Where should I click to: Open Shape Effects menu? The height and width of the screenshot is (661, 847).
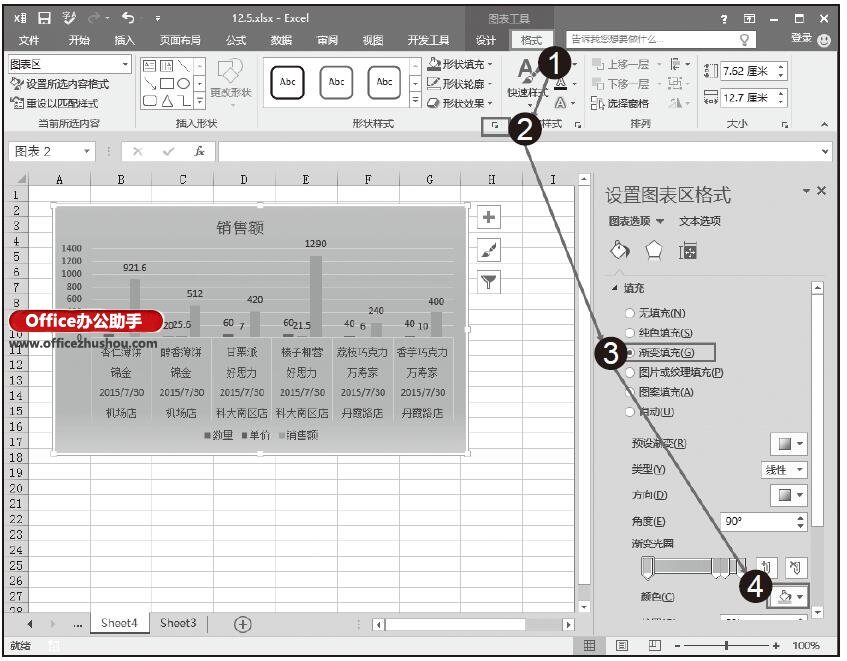point(460,103)
